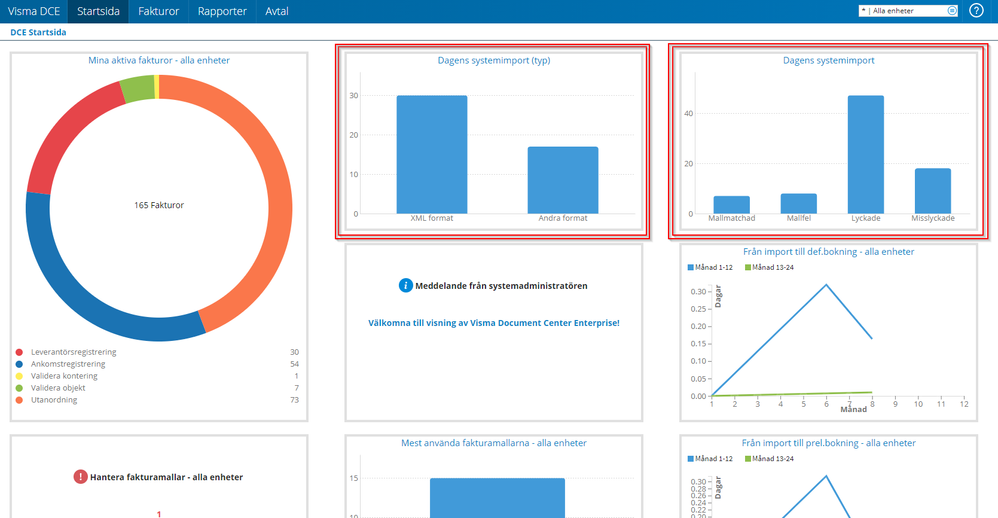Click the XML format axis label
The height and width of the screenshot is (518, 998).
coord(432,218)
